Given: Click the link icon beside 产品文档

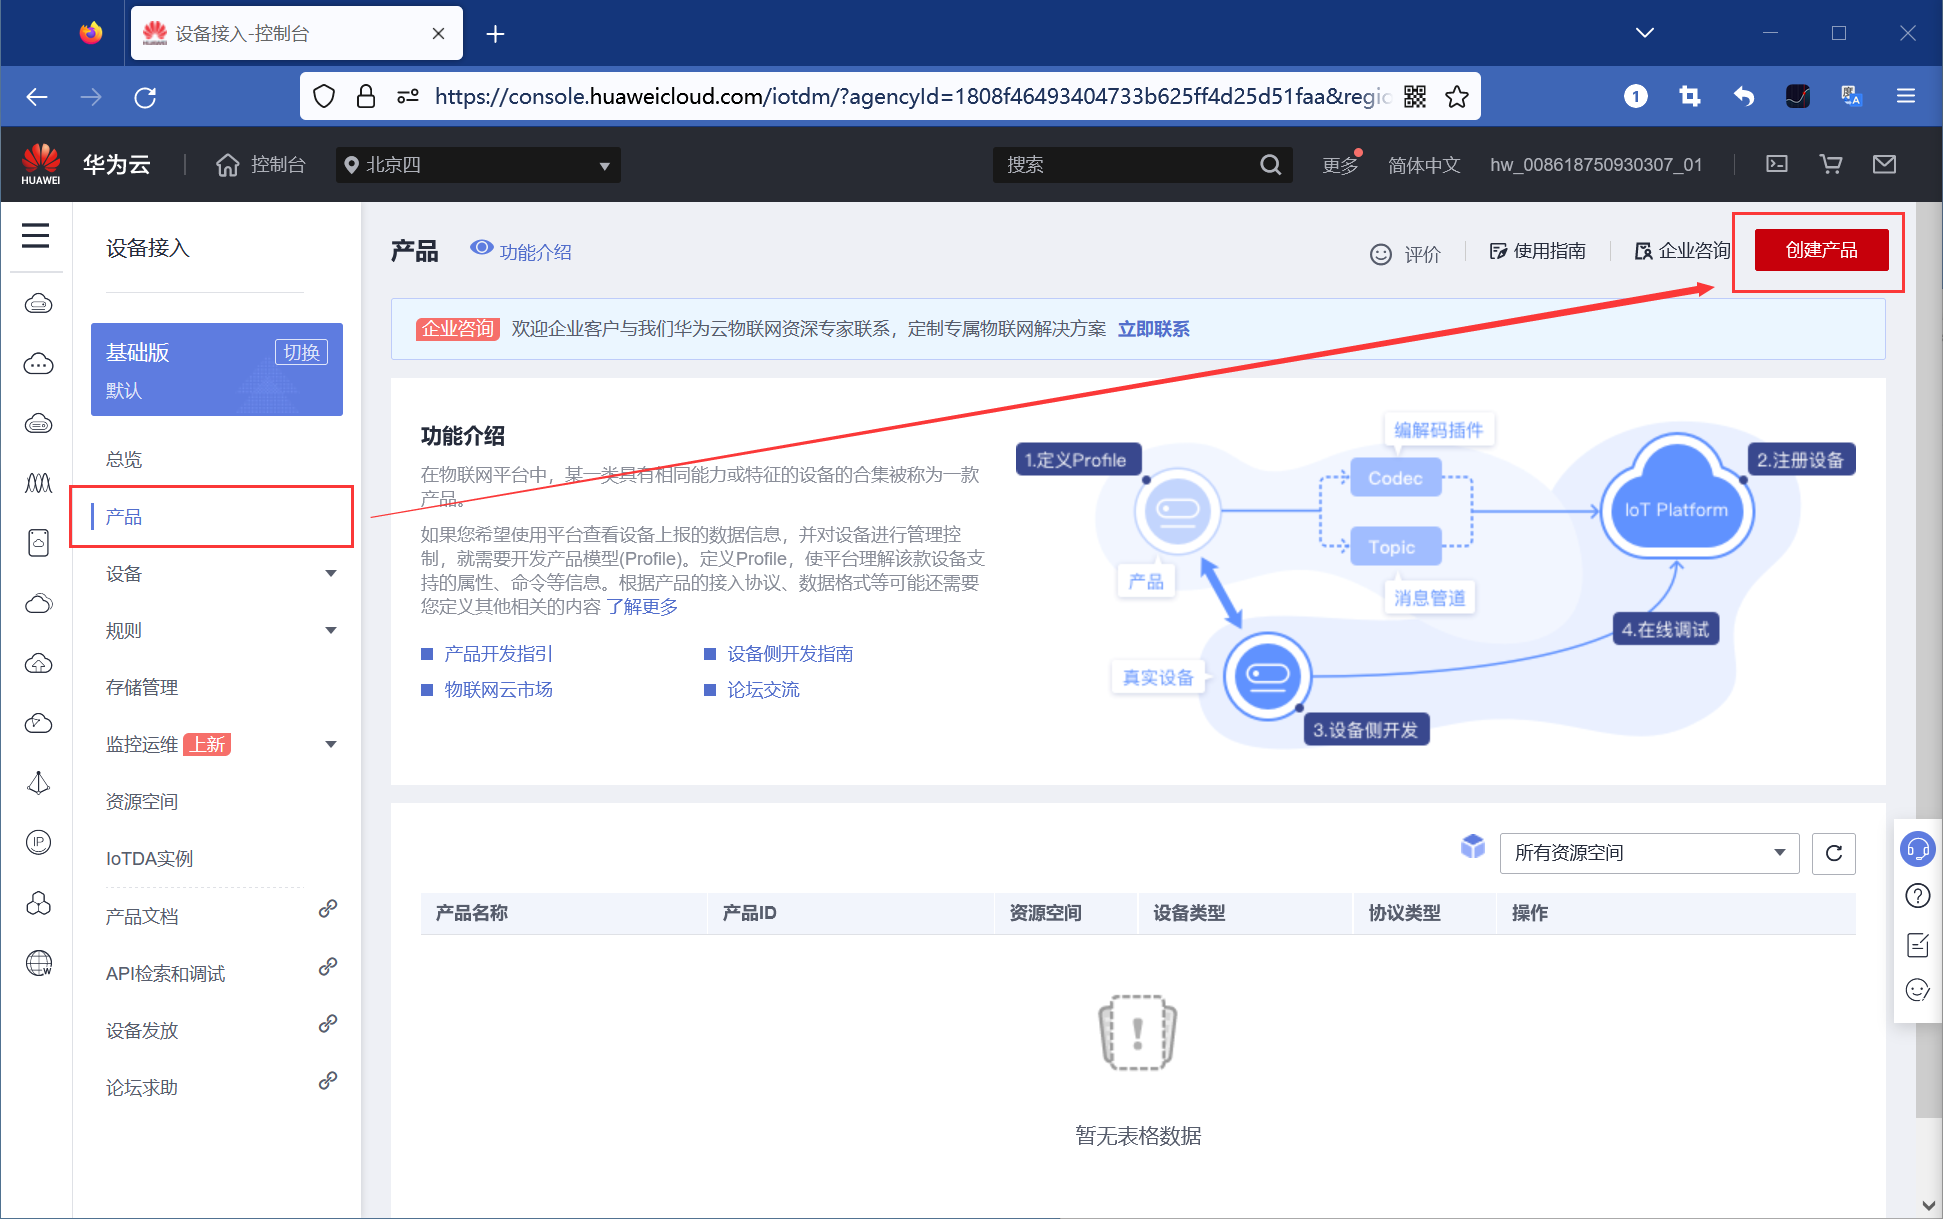Looking at the screenshot, I should pos(327,909).
